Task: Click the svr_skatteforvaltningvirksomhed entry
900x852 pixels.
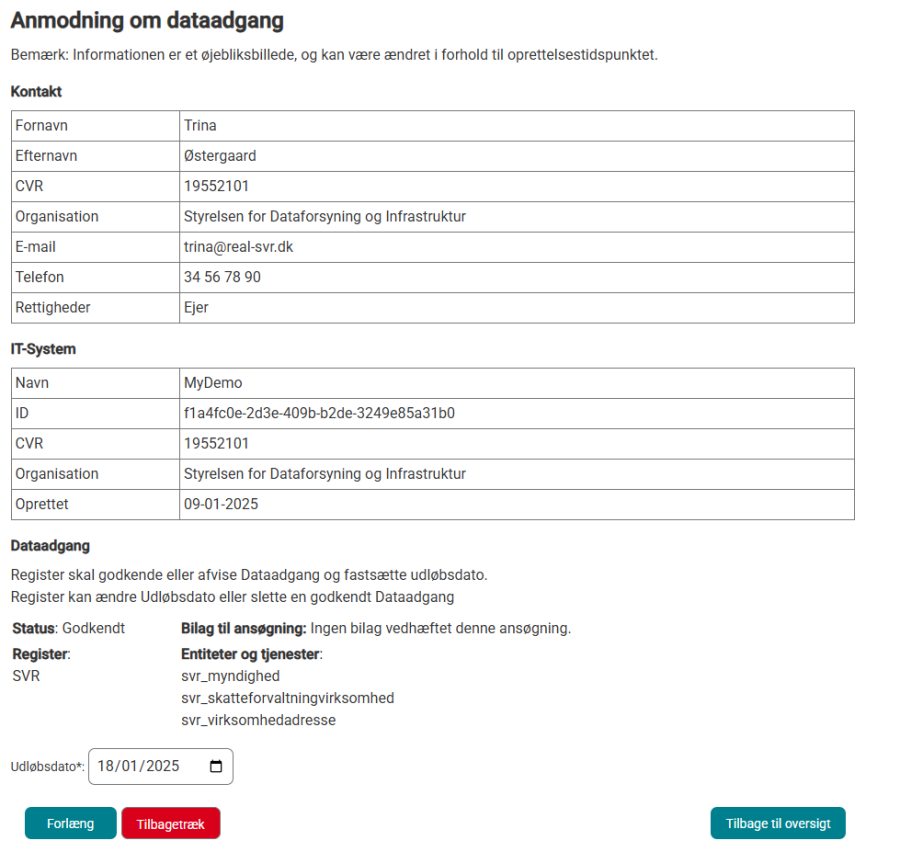Action: (287, 698)
